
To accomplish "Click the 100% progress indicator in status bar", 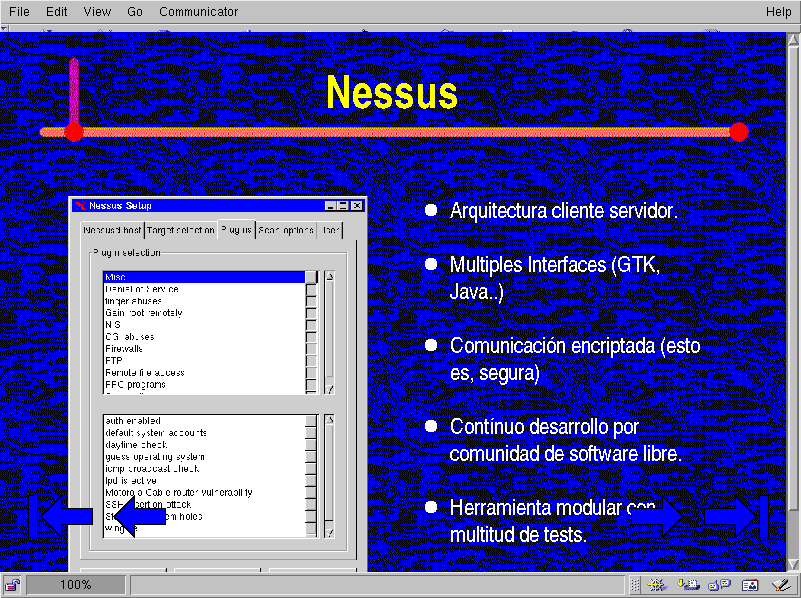I will click(x=76, y=585).
